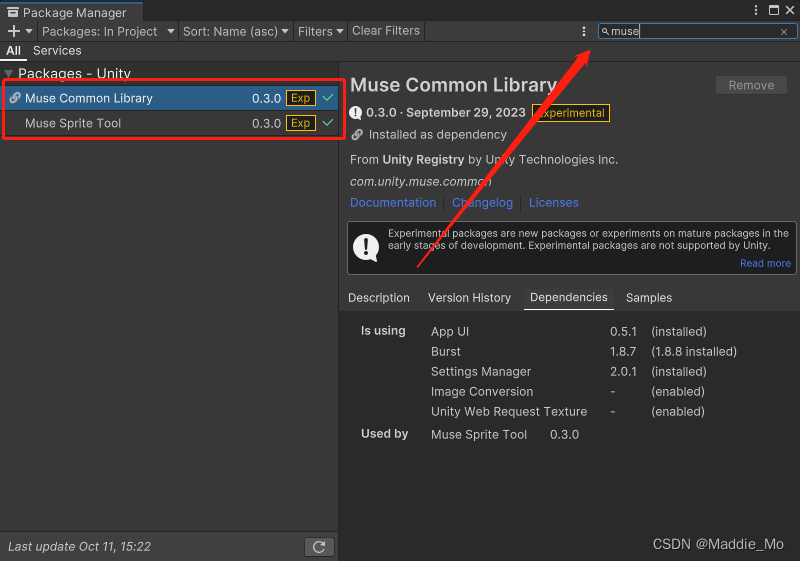Screen dimensions: 800x561
Task: Switch to the Services tab
Action: pyautogui.click(x=57, y=50)
